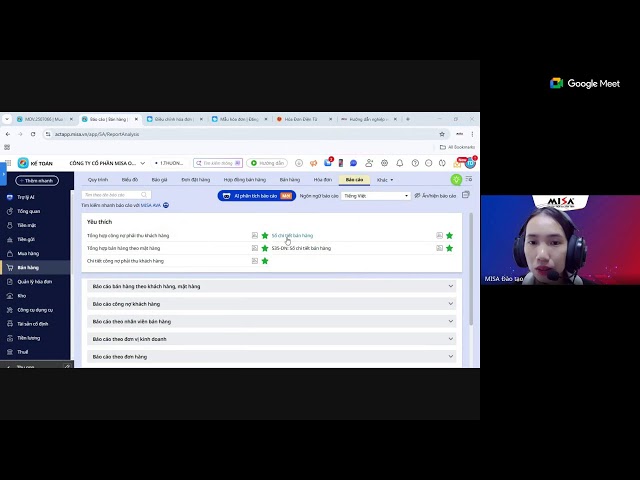Click the report name search field

[x=112, y=195]
